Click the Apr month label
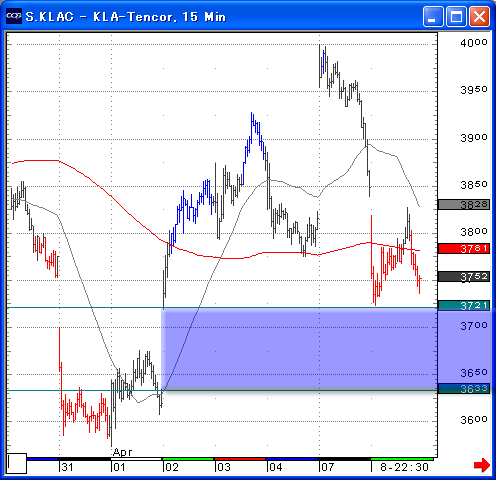The image size is (496, 480). click(x=122, y=452)
